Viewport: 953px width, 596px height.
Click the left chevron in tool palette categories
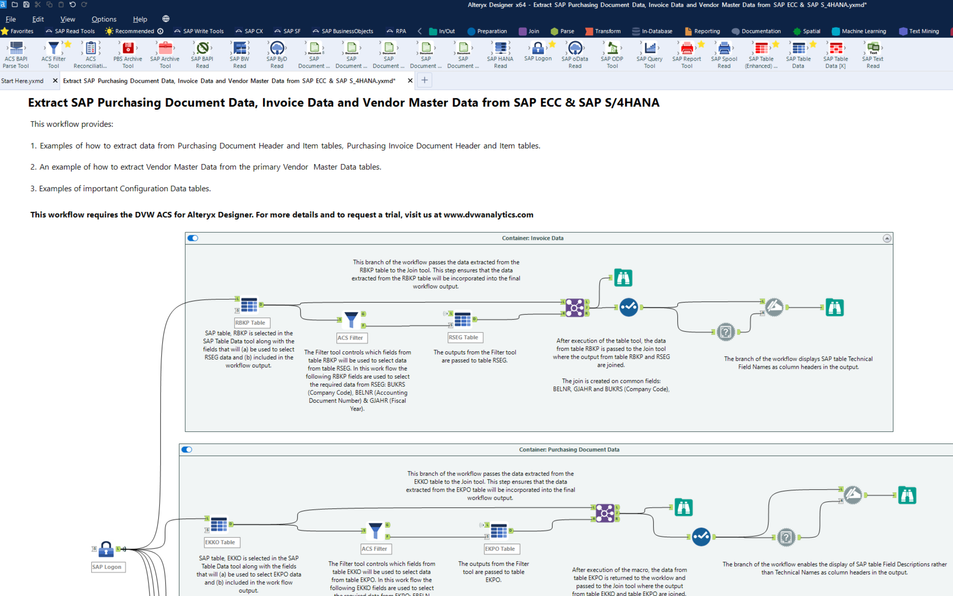pos(419,31)
